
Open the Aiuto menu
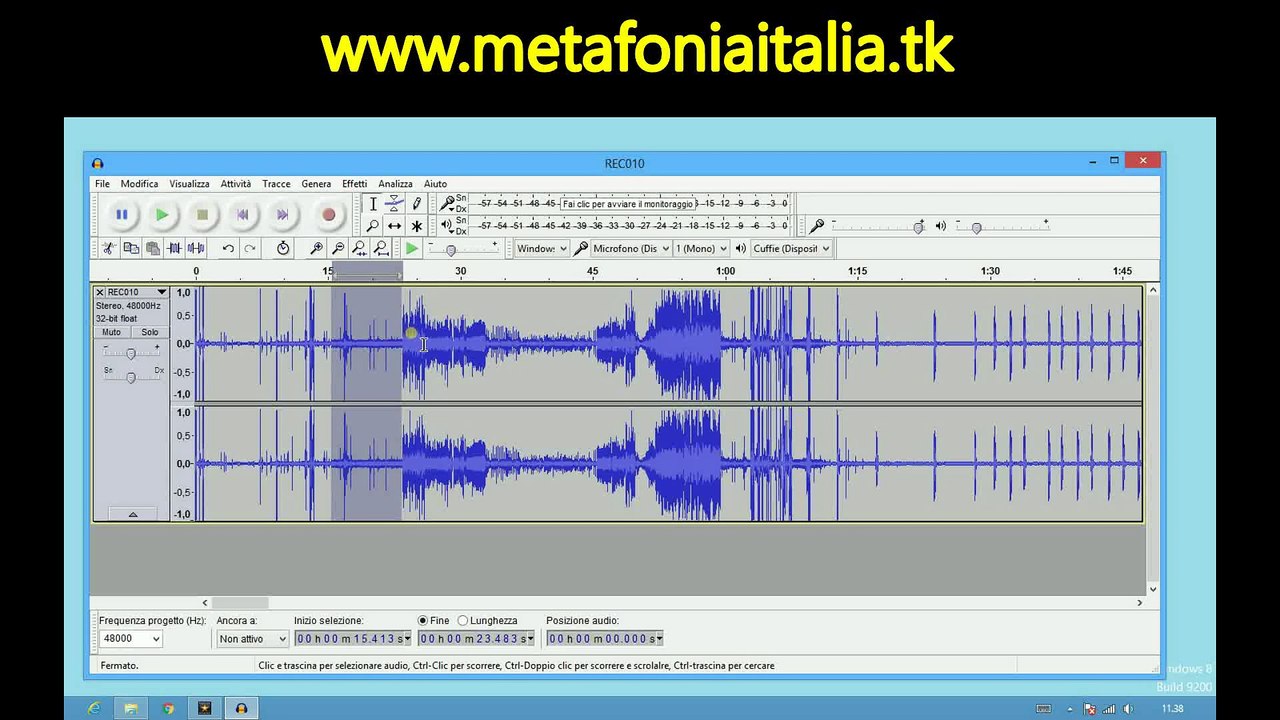click(x=435, y=184)
